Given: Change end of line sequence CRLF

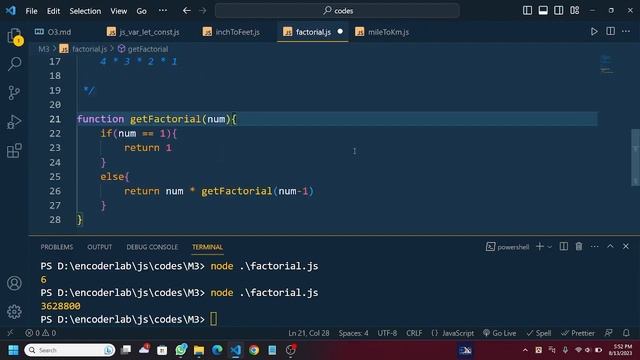Looking at the screenshot, I should coord(414,333).
